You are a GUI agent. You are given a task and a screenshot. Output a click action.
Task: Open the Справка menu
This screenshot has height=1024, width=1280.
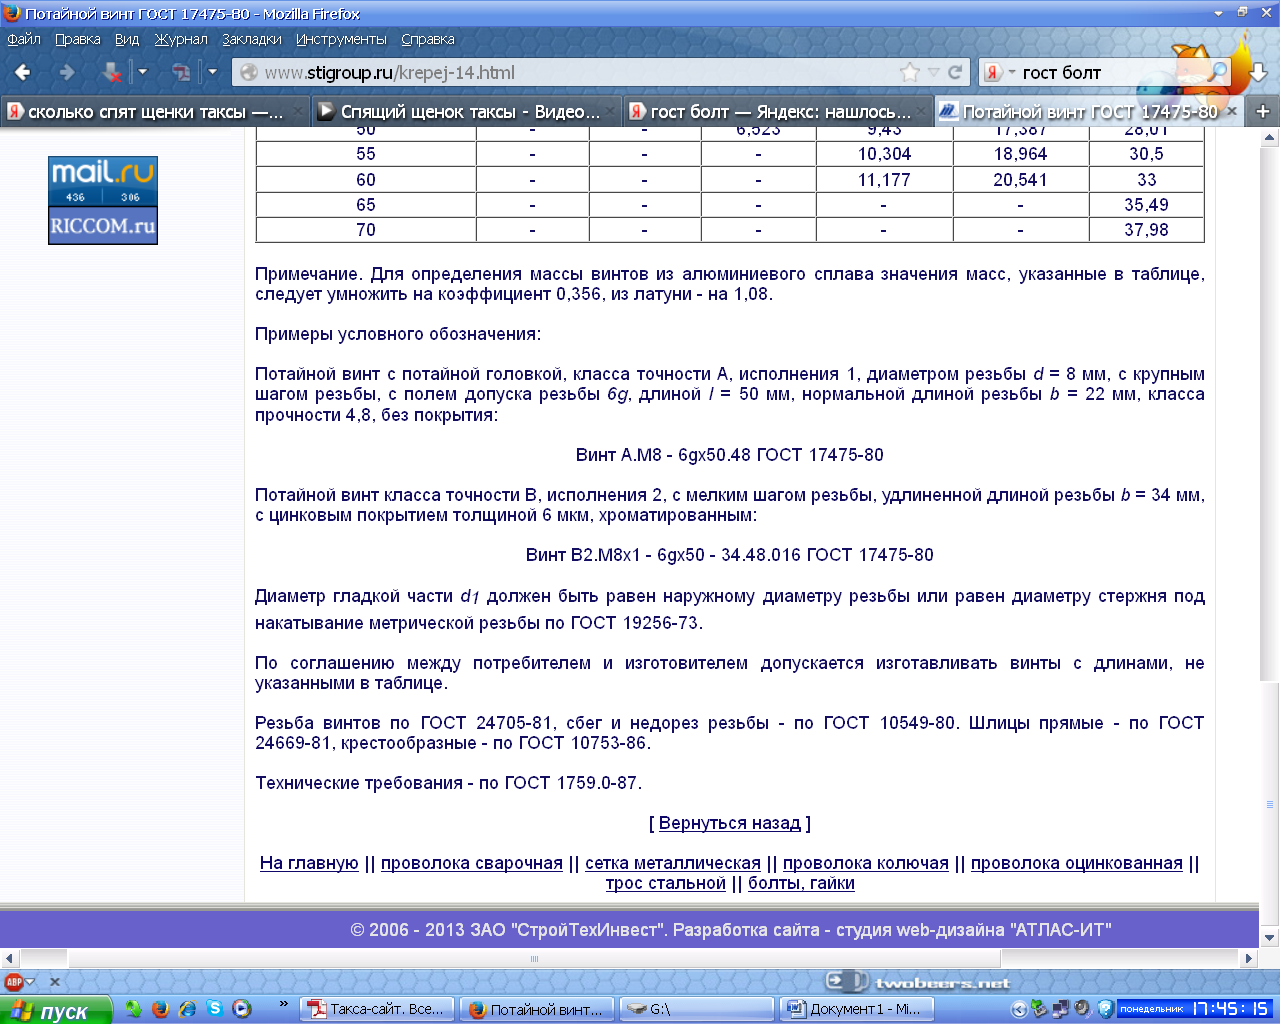coord(428,39)
